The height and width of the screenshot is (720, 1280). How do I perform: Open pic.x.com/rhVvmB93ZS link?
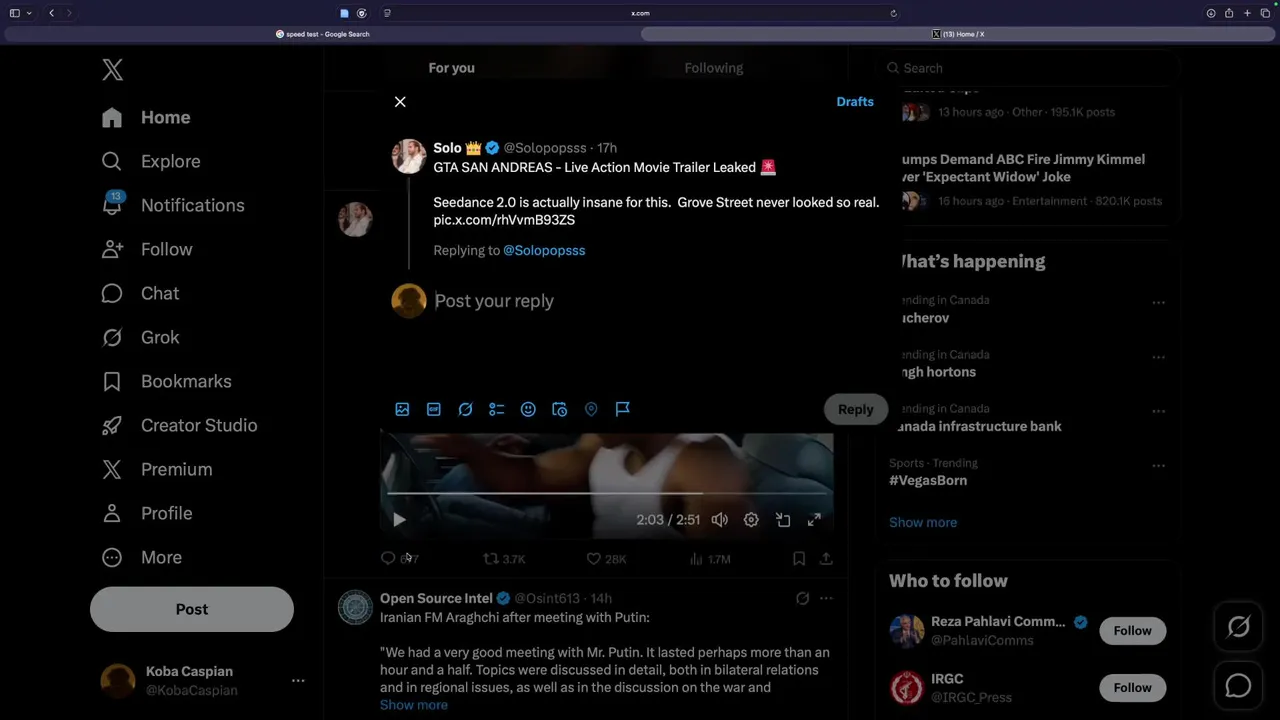point(504,220)
